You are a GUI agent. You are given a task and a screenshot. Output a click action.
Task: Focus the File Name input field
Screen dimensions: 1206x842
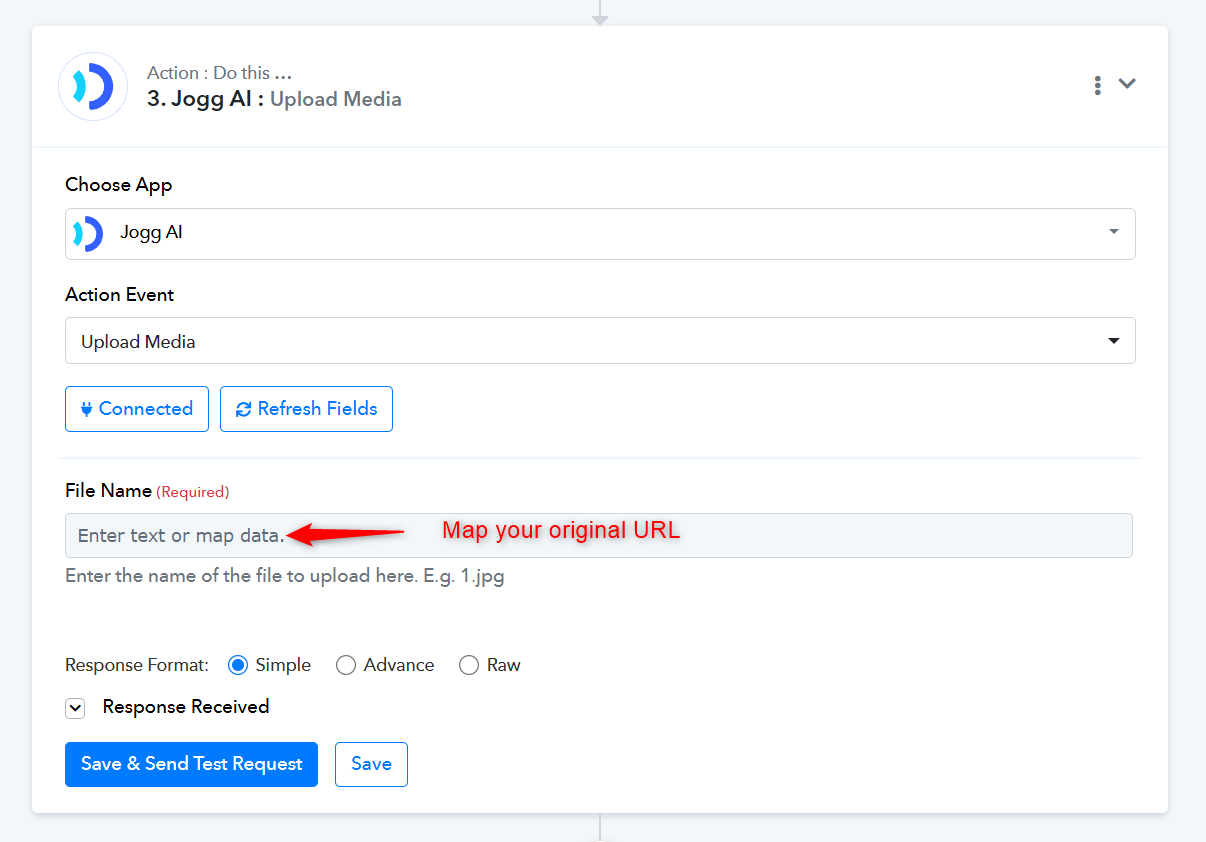coord(599,536)
